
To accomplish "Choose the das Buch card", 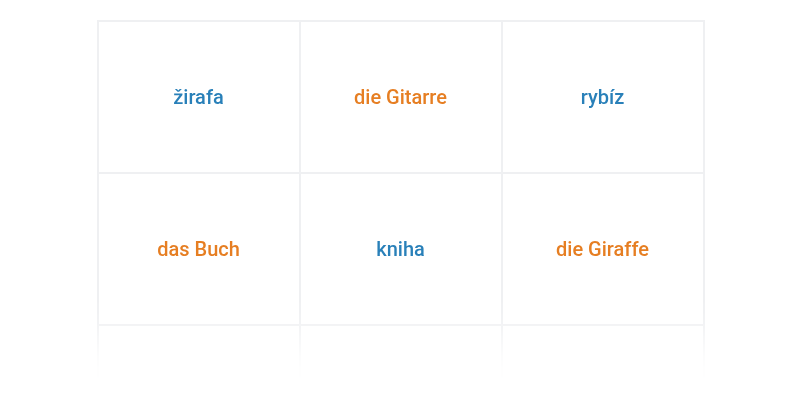I will (x=199, y=249).
